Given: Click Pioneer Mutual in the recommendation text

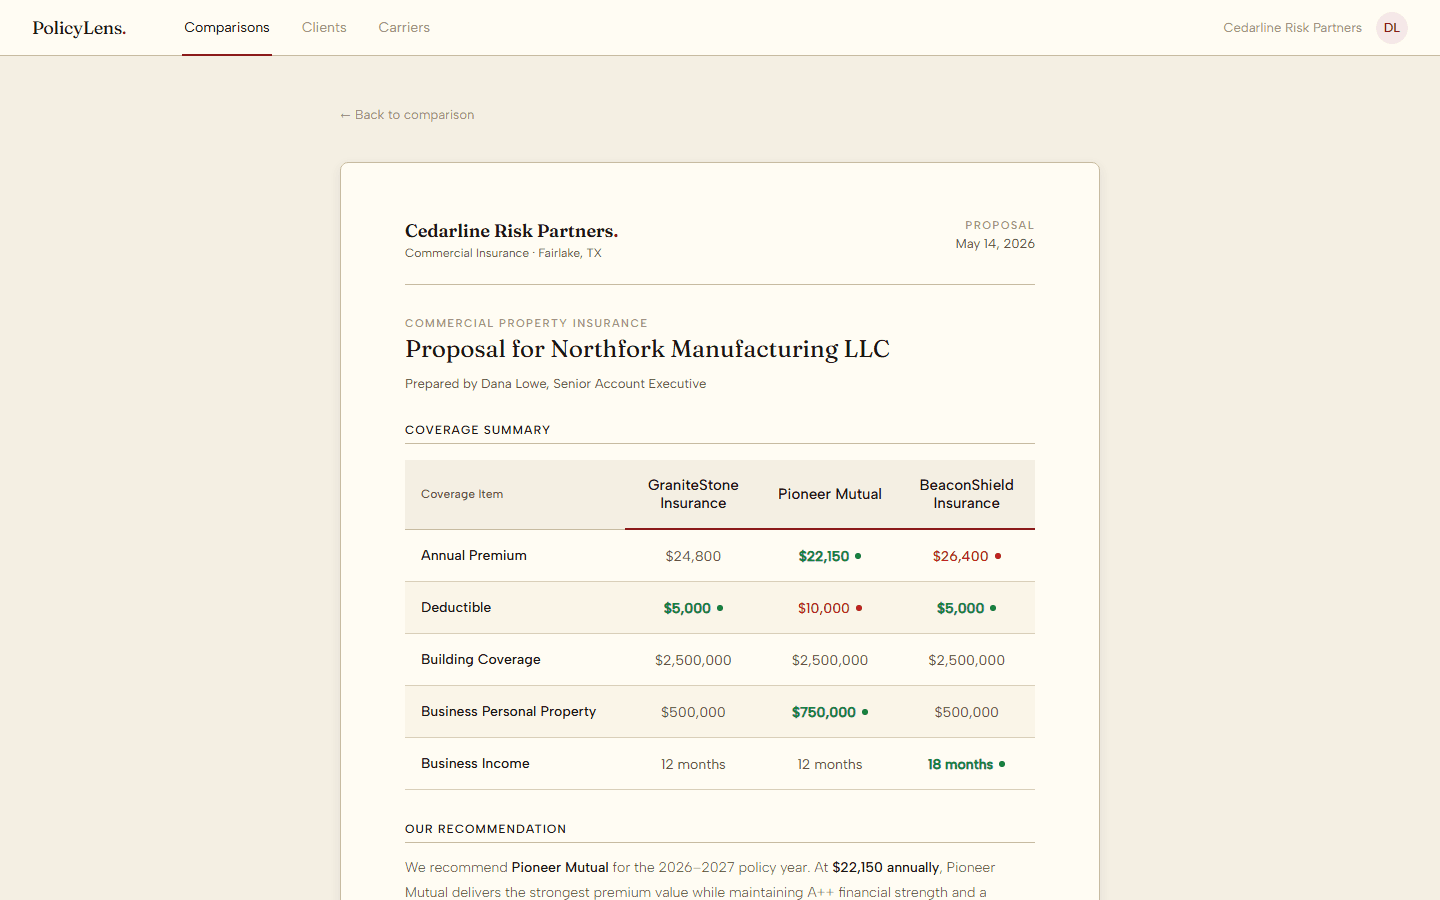Looking at the screenshot, I should point(560,868).
